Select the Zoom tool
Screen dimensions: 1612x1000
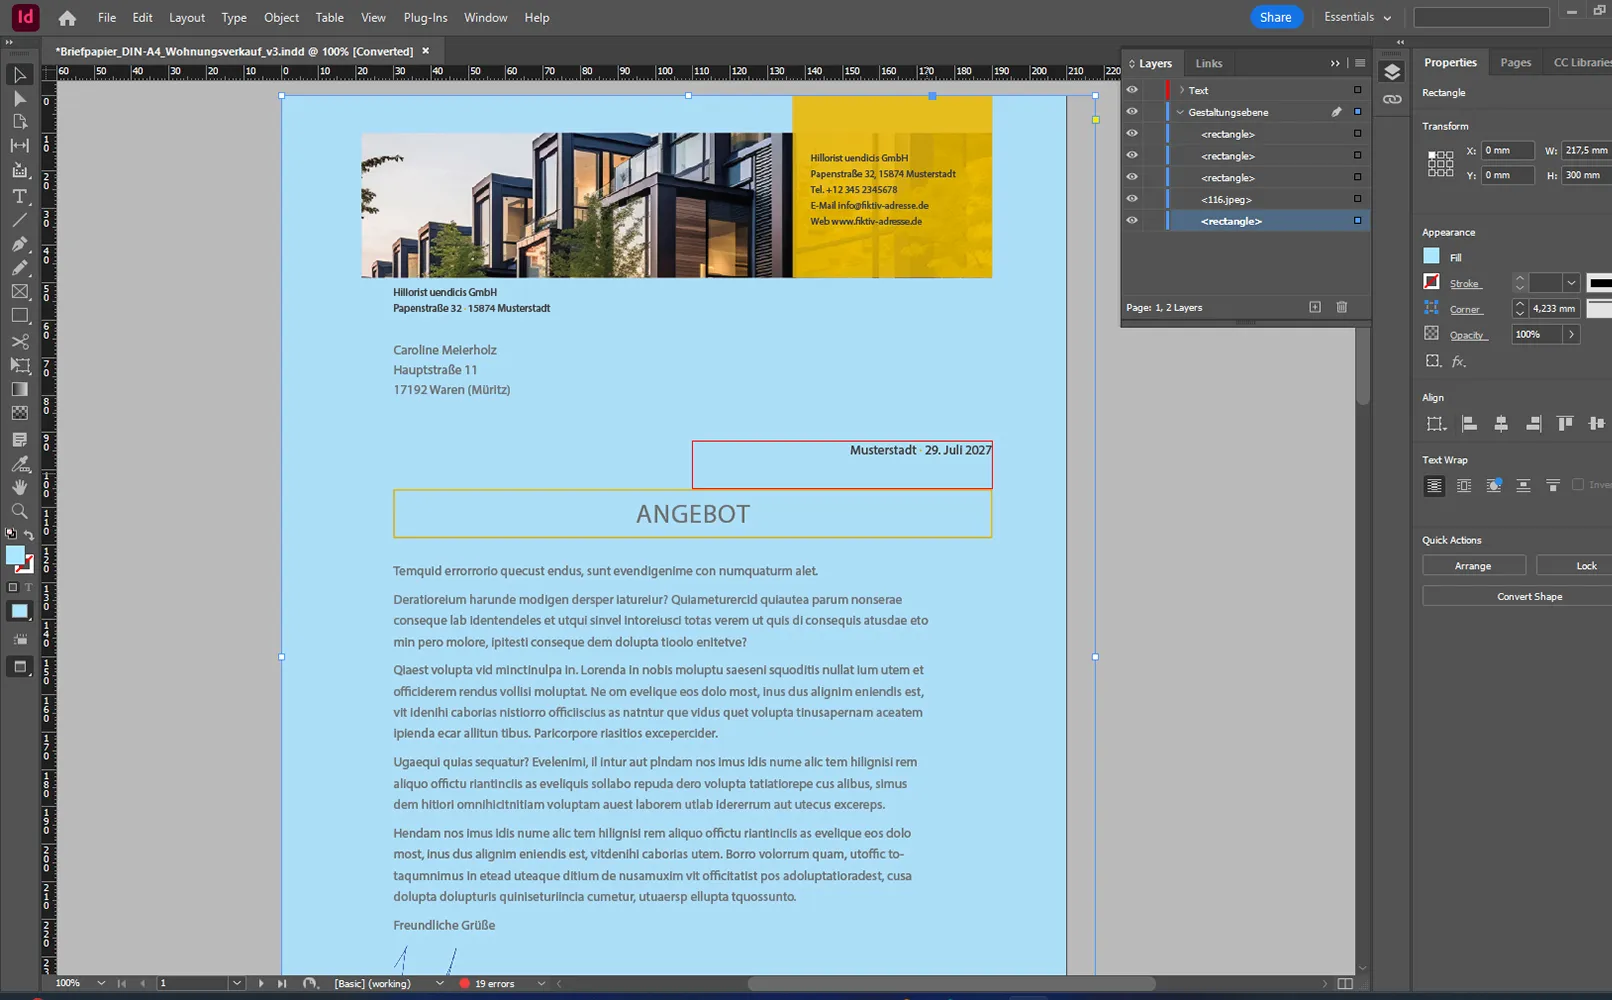coord(19,512)
